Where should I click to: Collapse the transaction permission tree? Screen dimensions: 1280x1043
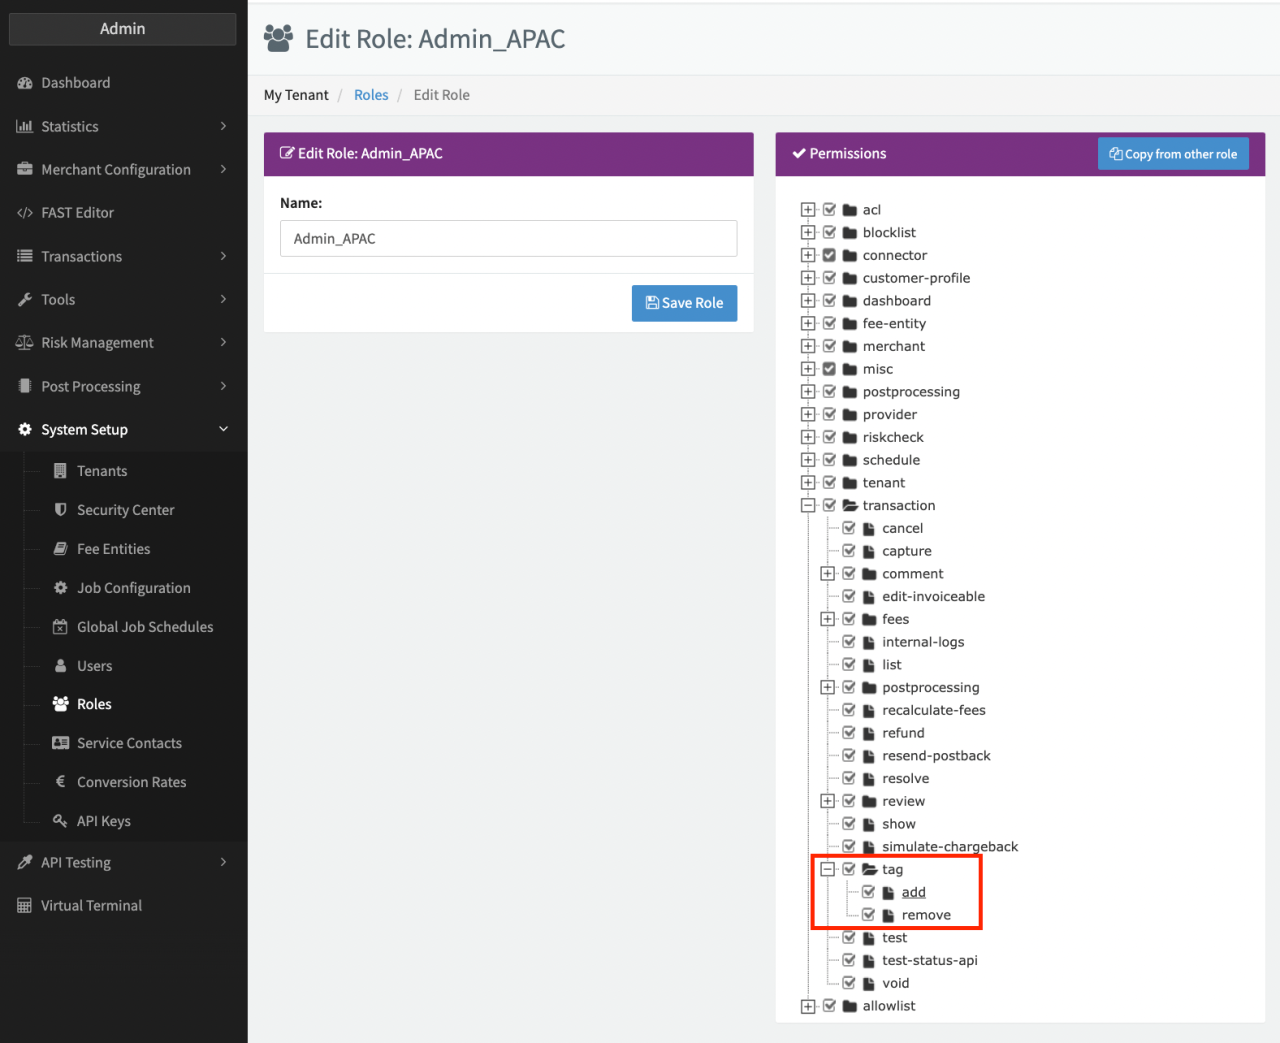[808, 505]
